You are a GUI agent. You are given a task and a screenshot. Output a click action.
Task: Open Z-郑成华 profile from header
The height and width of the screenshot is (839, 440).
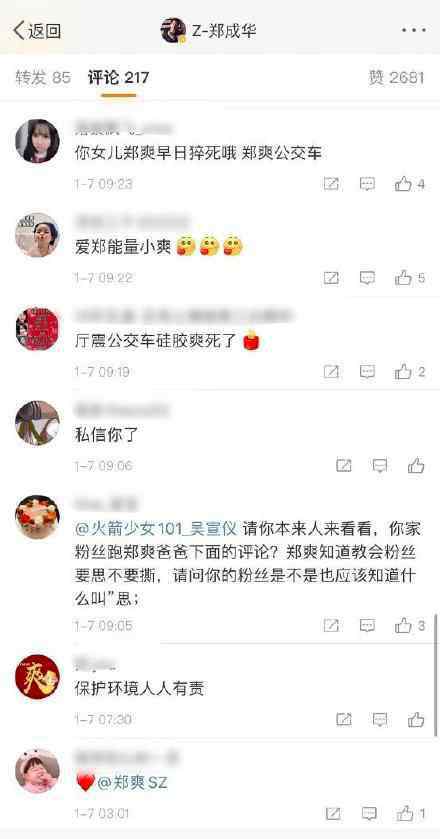pos(209,30)
